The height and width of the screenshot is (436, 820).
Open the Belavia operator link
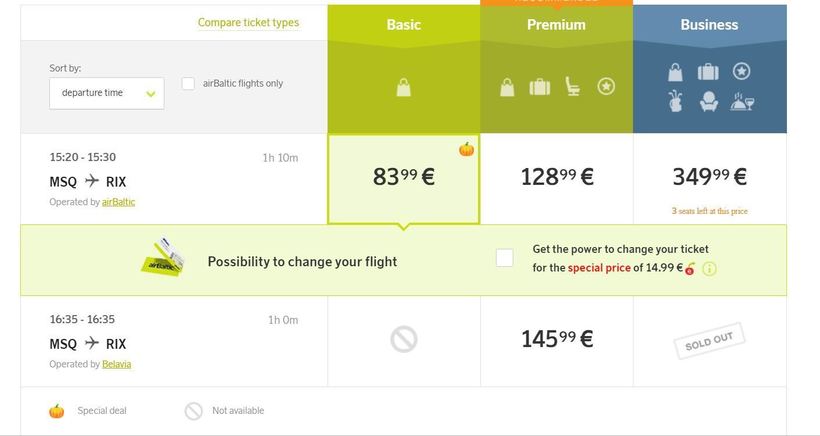tap(116, 364)
